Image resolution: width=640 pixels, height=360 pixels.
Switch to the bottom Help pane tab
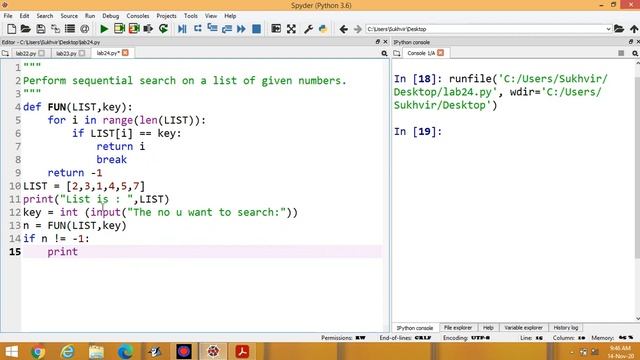pyautogui.click(x=488, y=328)
